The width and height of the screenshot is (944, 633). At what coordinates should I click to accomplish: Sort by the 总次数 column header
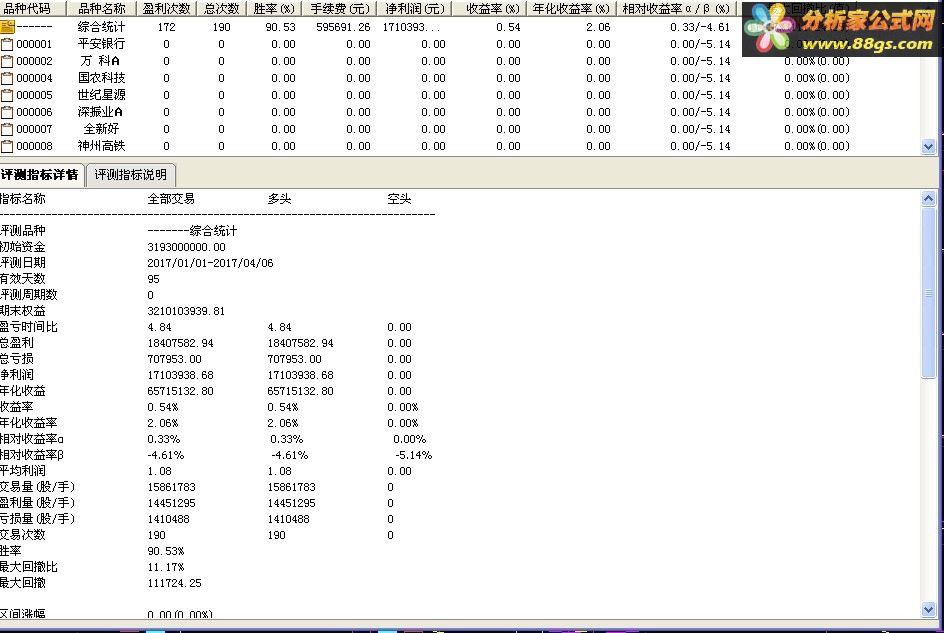coord(222,8)
